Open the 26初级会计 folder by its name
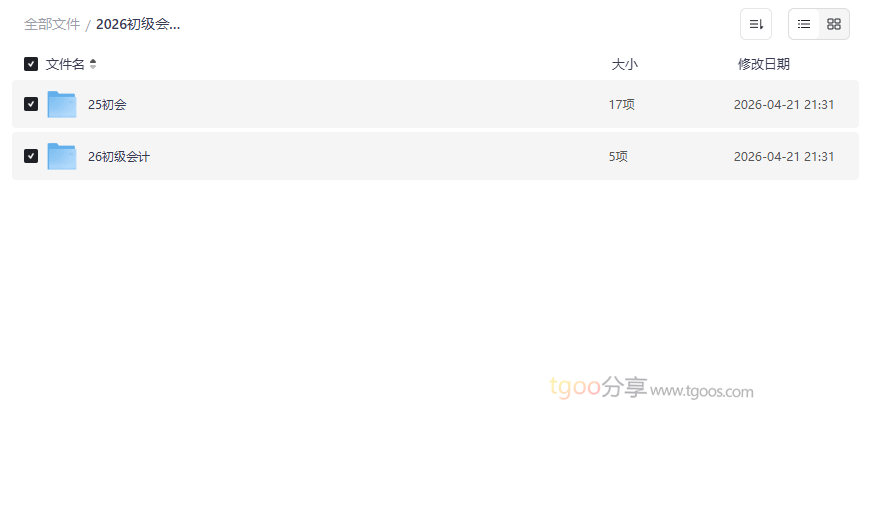This screenshot has height=514, width=874. tap(119, 156)
